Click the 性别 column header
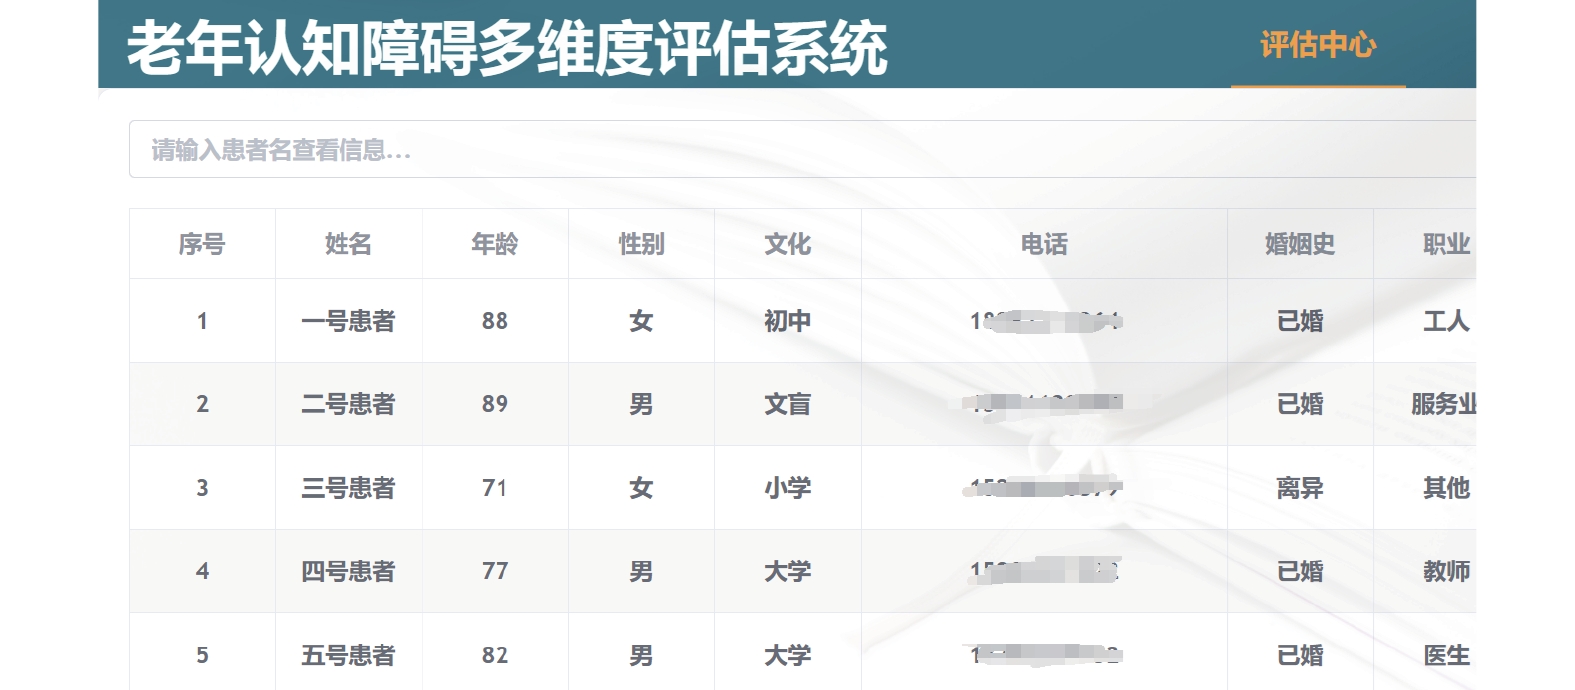 (x=641, y=244)
